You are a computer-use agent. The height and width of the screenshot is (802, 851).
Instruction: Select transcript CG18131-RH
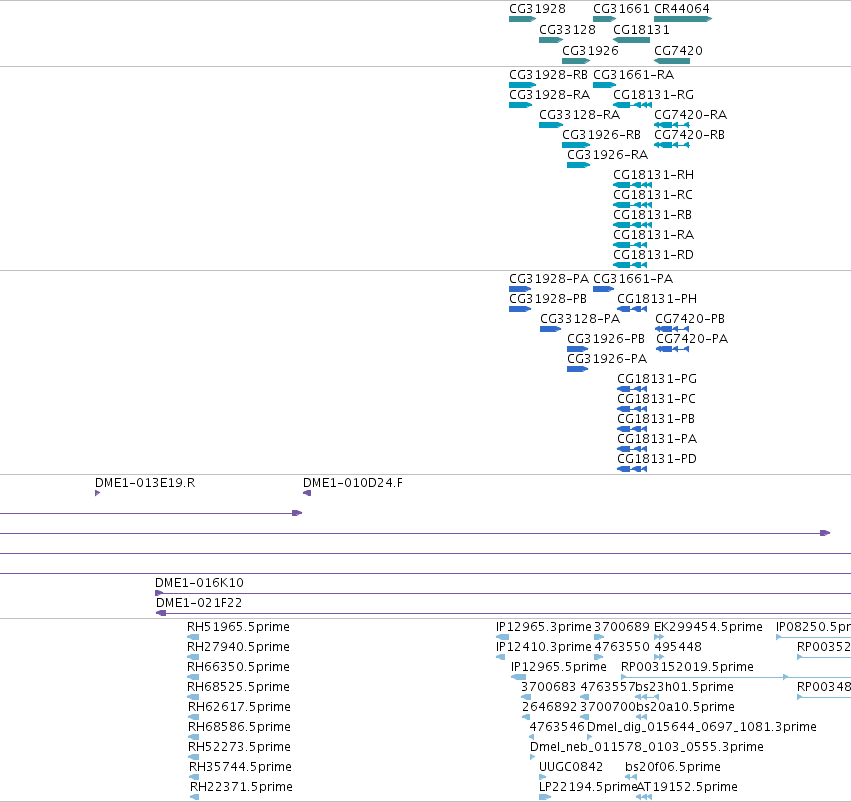tap(632, 186)
